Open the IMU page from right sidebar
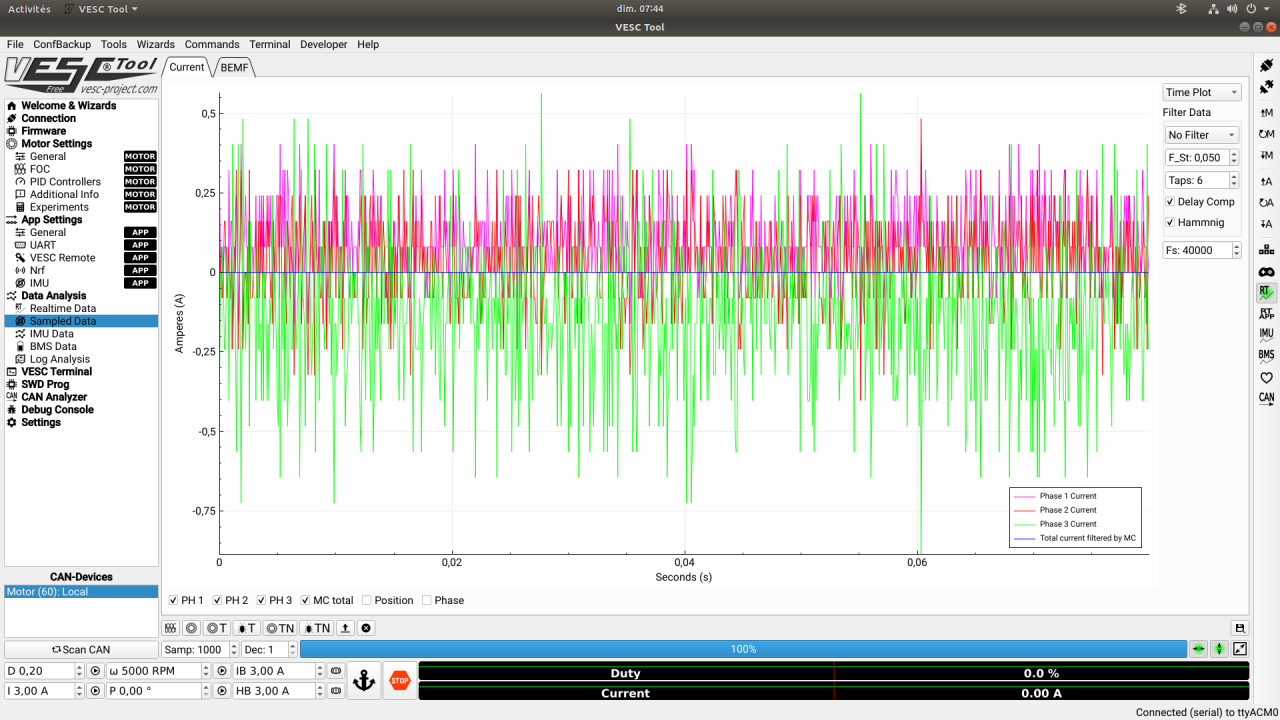The height and width of the screenshot is (720, 1280). pyautogui.click(x=1266, y=333)
